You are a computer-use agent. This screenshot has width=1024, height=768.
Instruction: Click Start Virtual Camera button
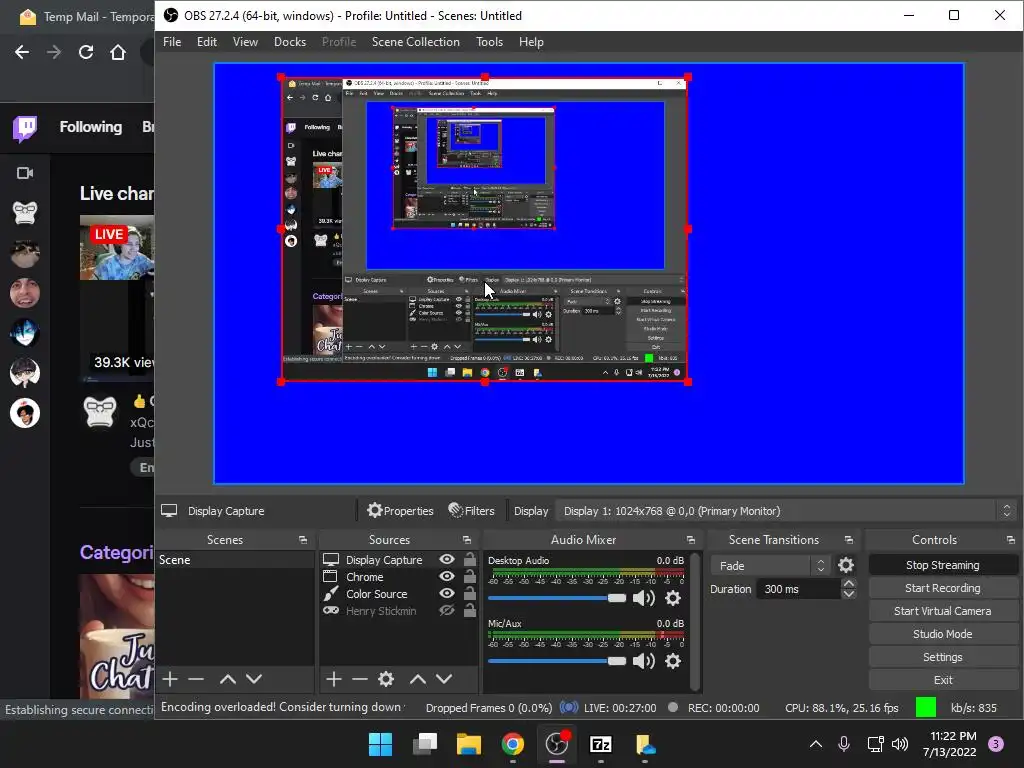(x=943, y=611)
